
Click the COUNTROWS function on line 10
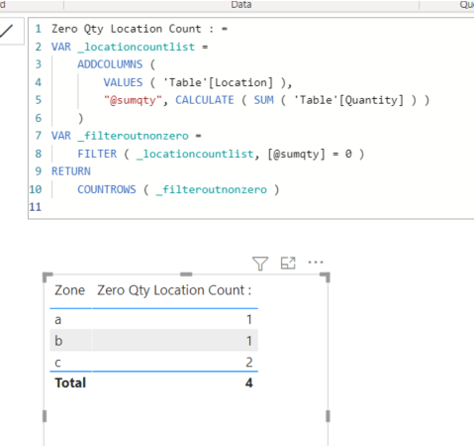107,189
